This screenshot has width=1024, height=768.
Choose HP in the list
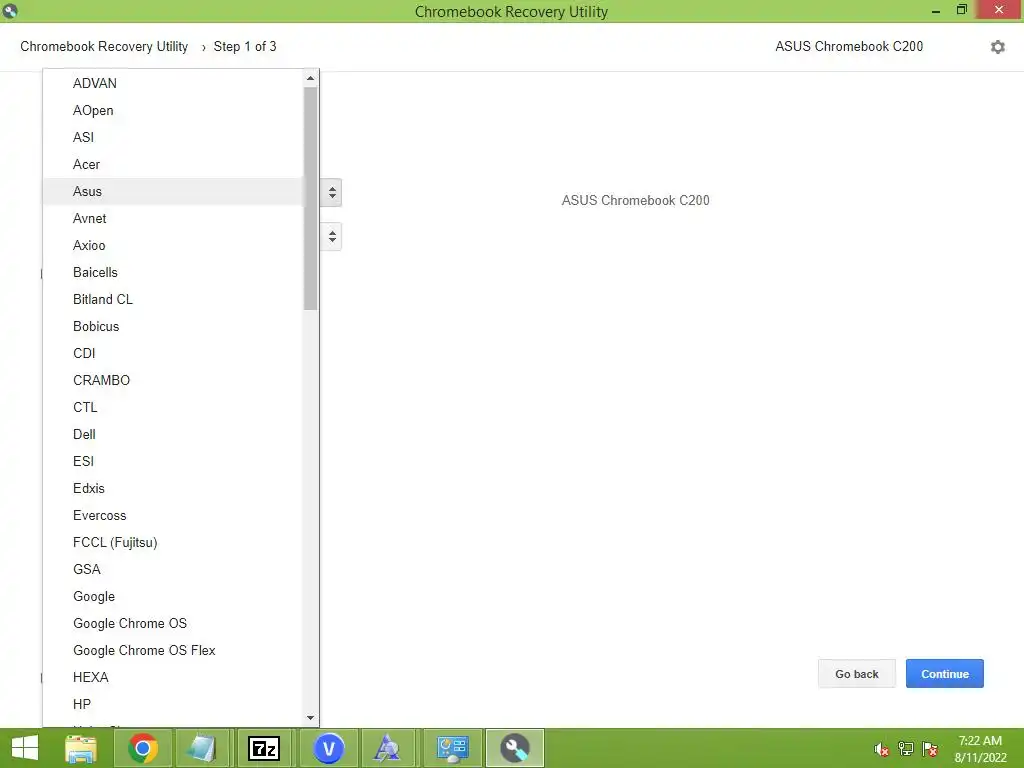[173, 704]
